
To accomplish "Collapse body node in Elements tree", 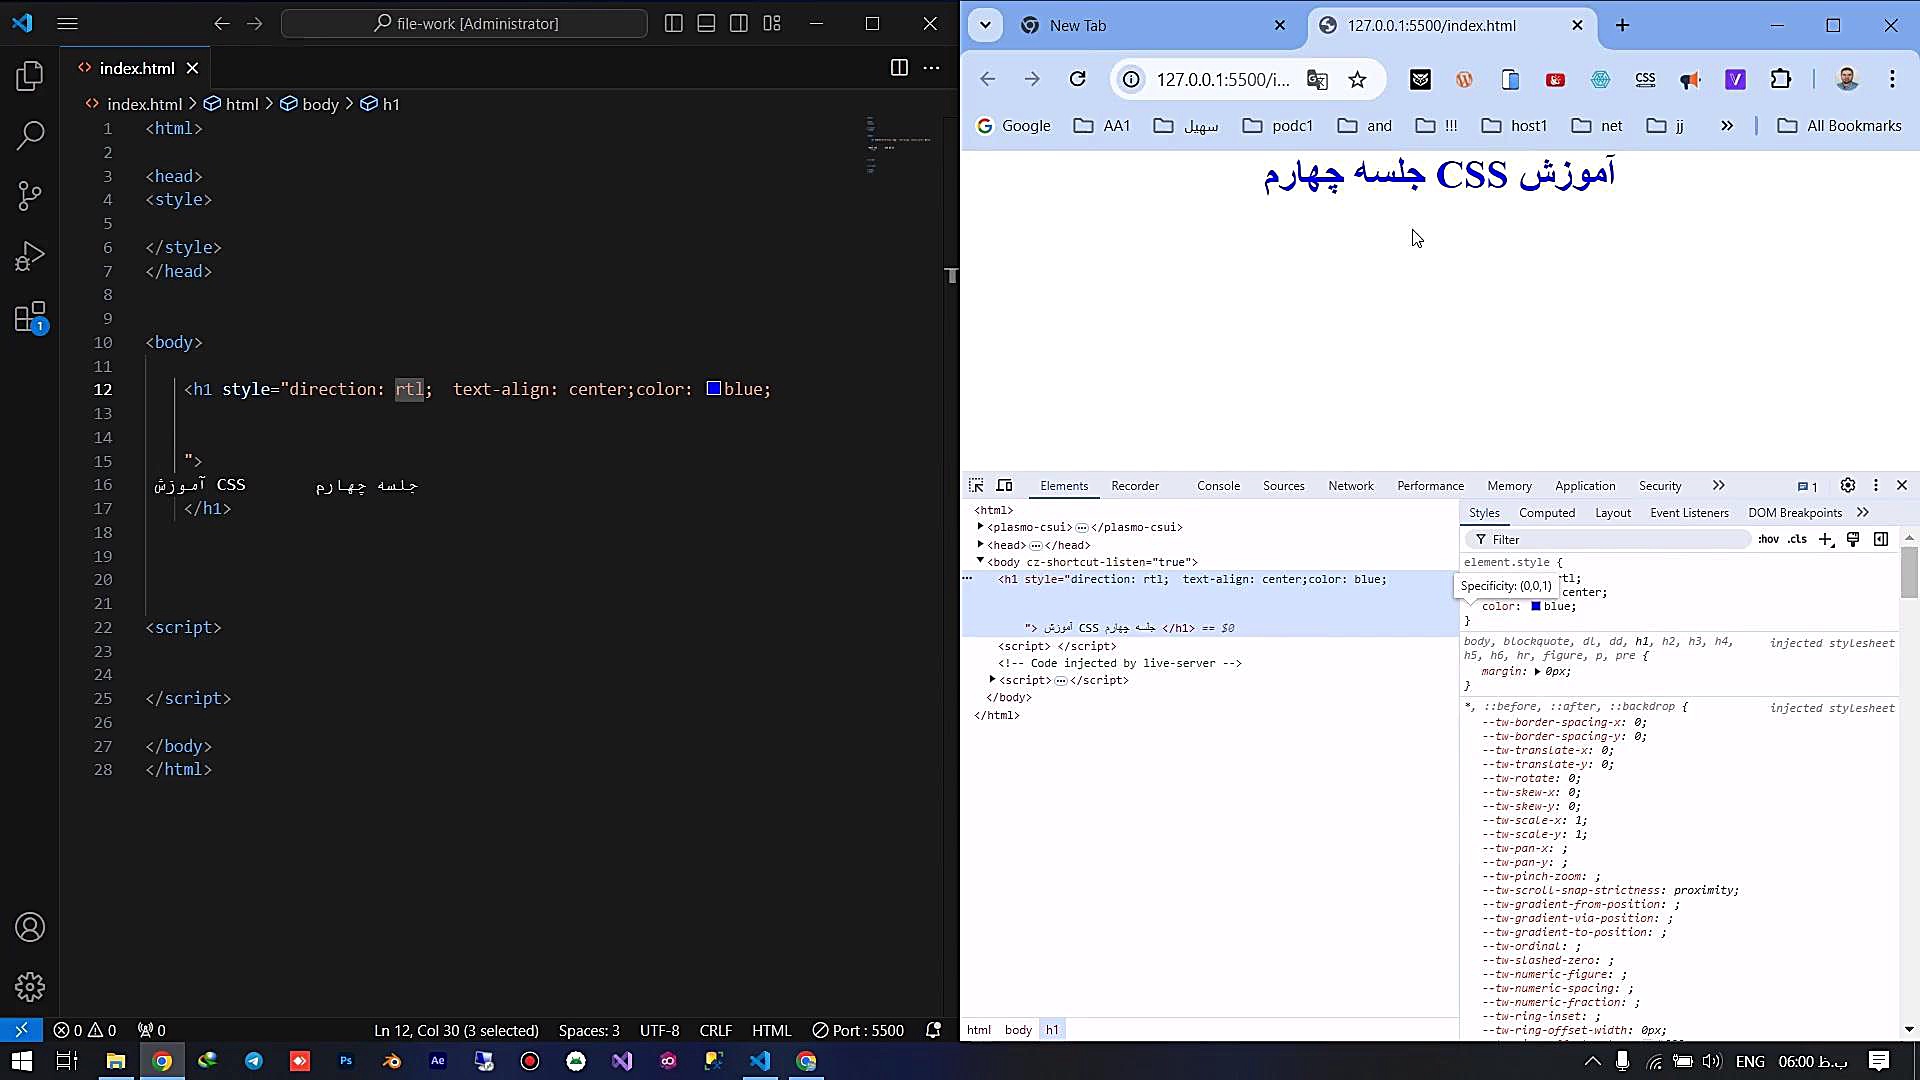I will [x=980, y=561].
